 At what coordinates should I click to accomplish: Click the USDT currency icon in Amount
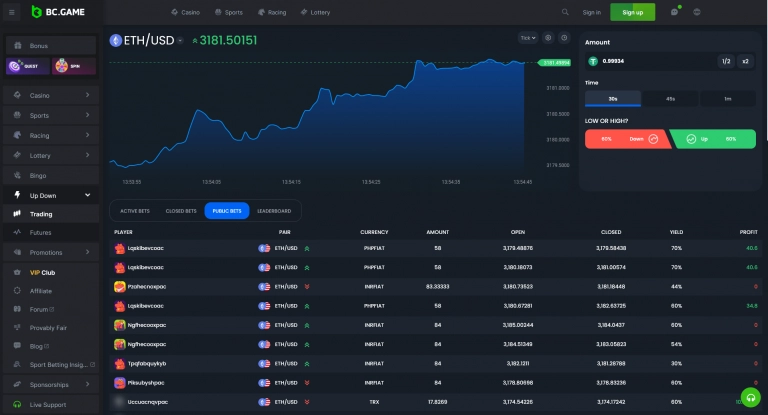click(593, 61)
